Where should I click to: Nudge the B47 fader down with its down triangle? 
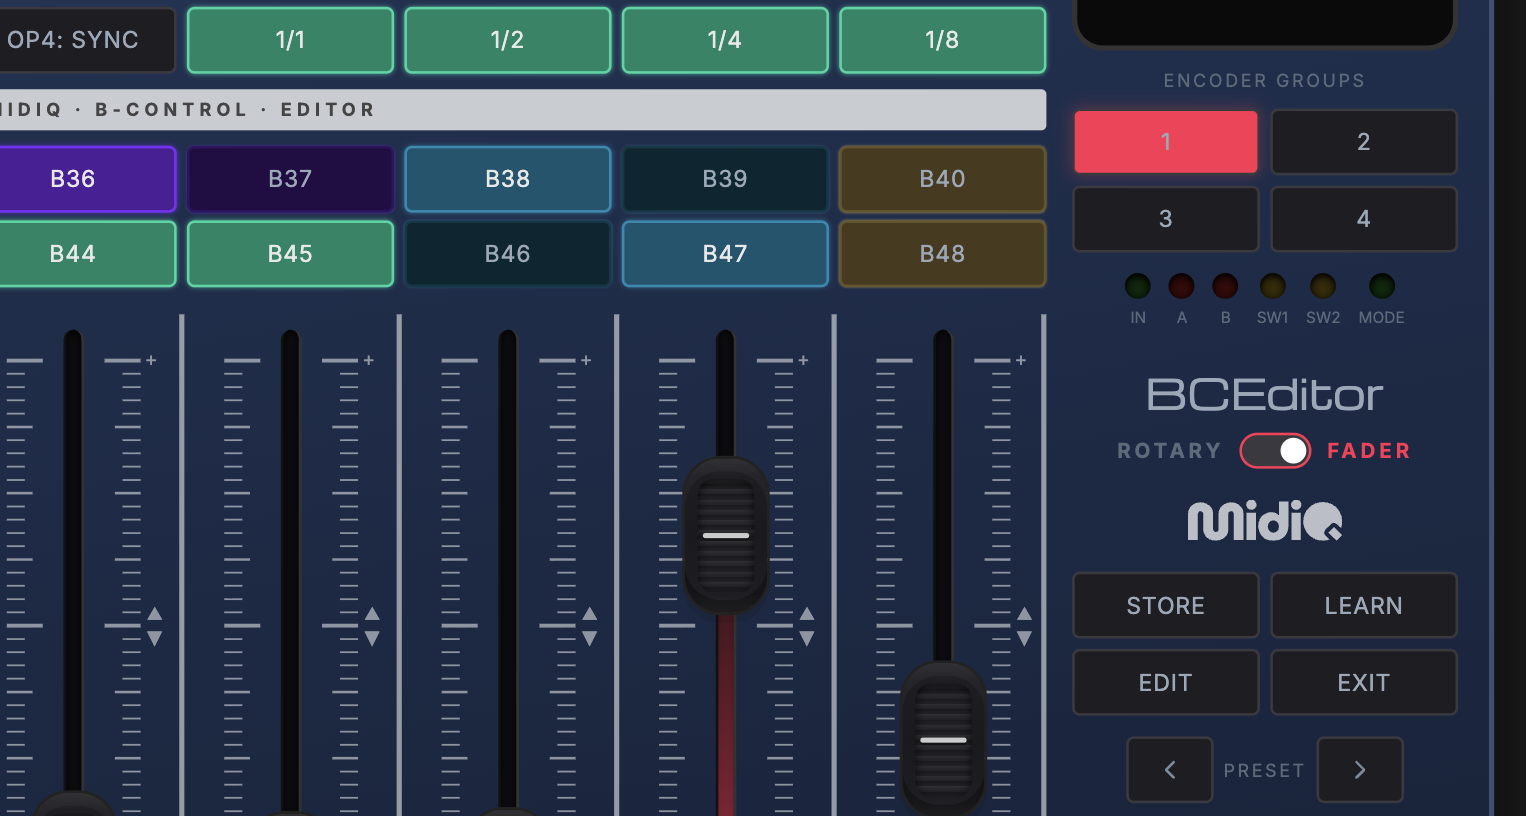(x=807, y=638)
